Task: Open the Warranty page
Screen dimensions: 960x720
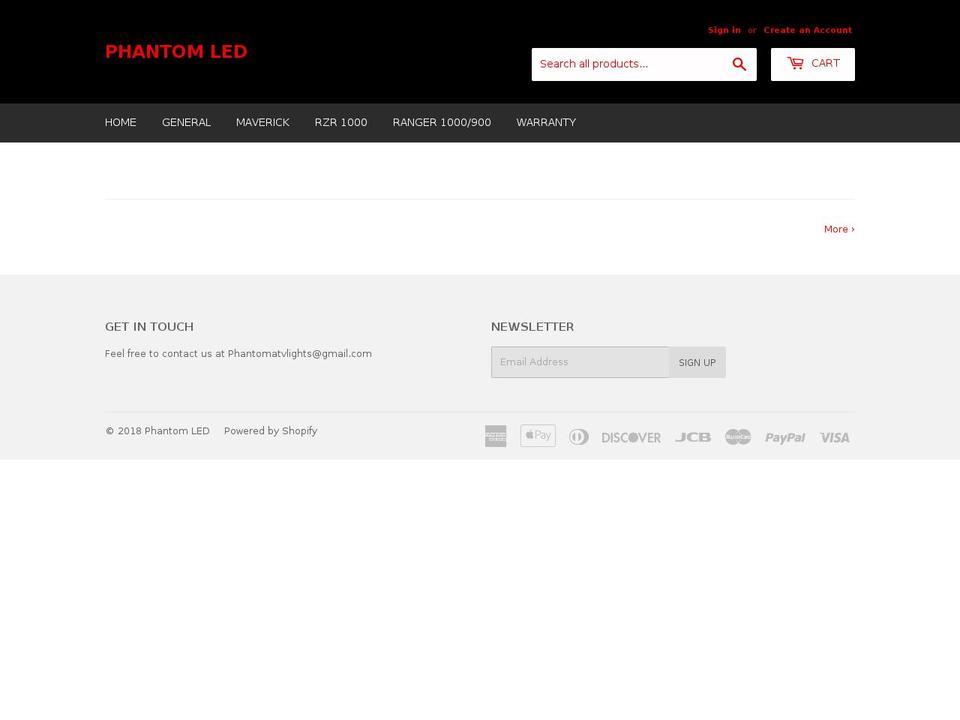Action: click(x=546, y=122)
